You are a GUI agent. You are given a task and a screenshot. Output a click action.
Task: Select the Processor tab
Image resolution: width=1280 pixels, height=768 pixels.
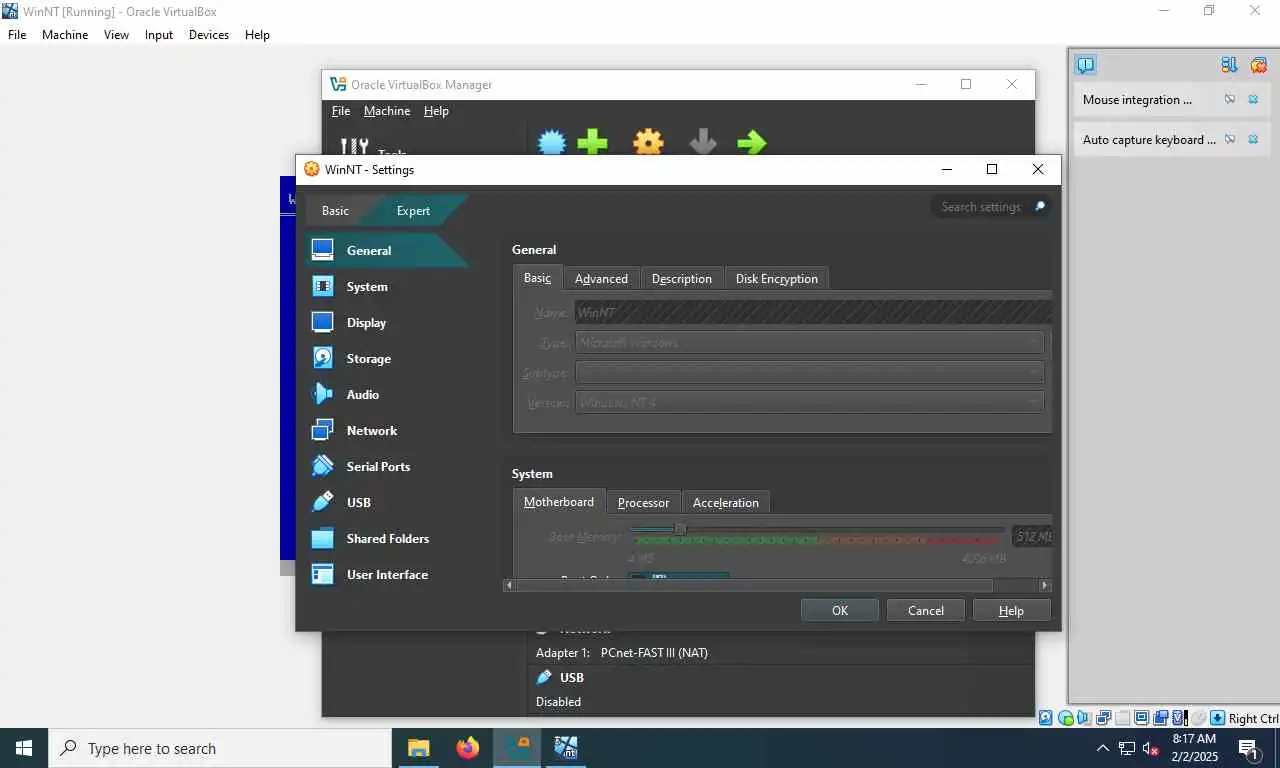tap(643, 503)
